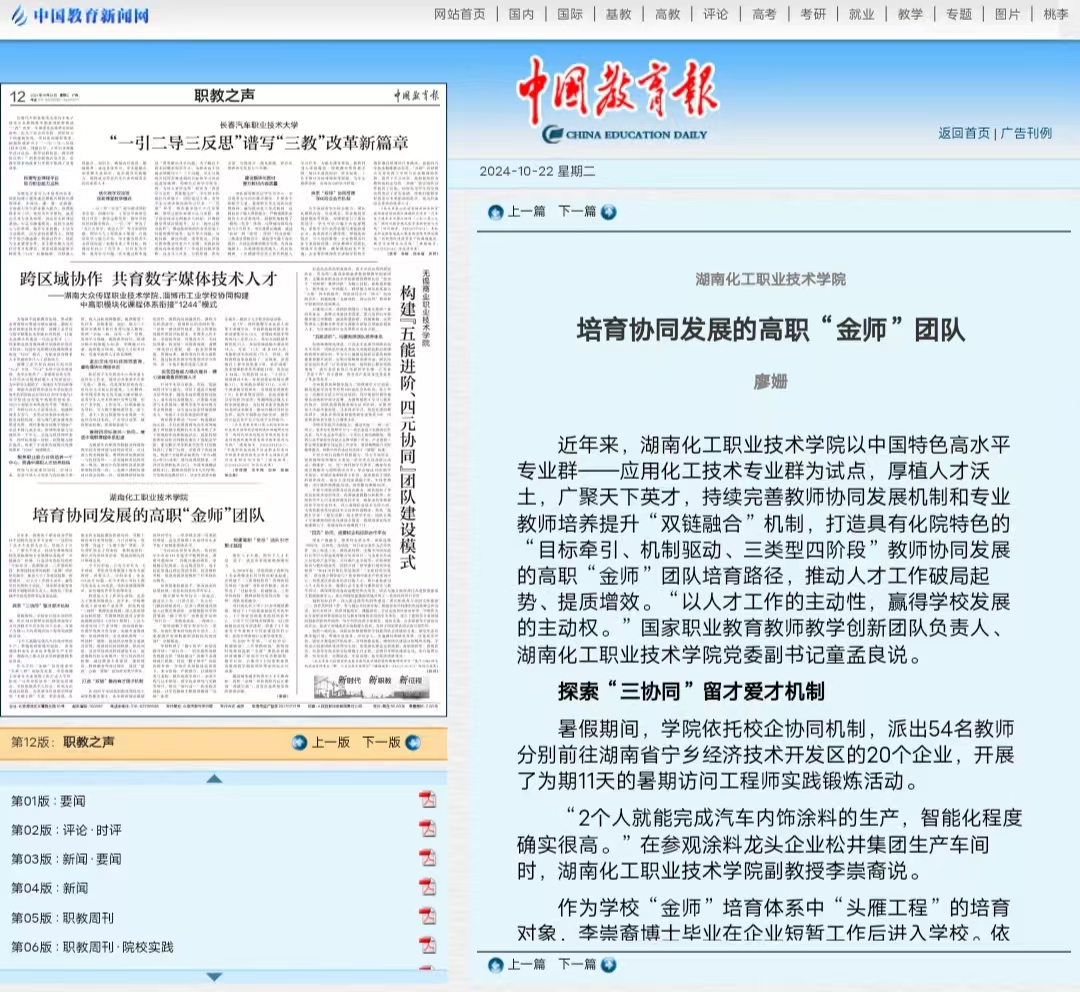The width and height of the screenshot is (1080, 992).
Task: Click the 下一篇 arrow icon below the article
Action: click(608, 965)
